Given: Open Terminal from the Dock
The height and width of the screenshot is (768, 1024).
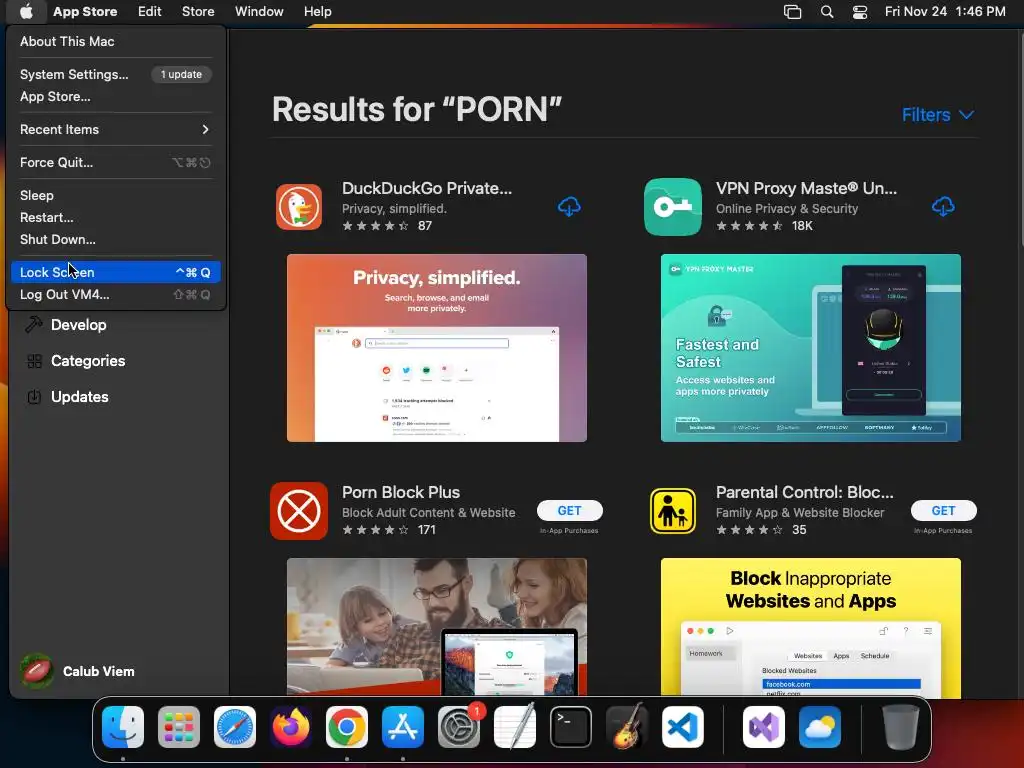Looking at the screenshot, I should [571, 727].
